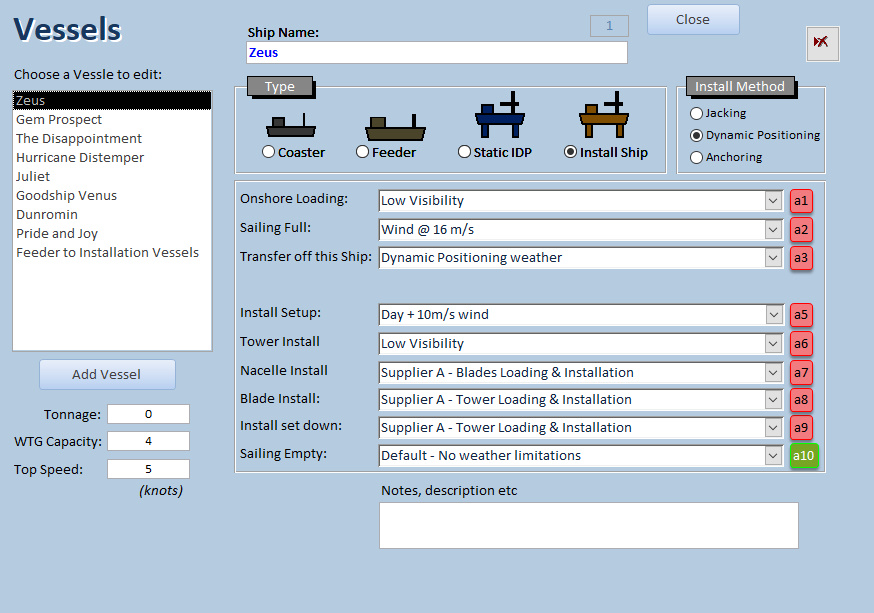Select Dunromin in the vessel list
The height and width of the screenshot is (613, 874).
point(112,214)
